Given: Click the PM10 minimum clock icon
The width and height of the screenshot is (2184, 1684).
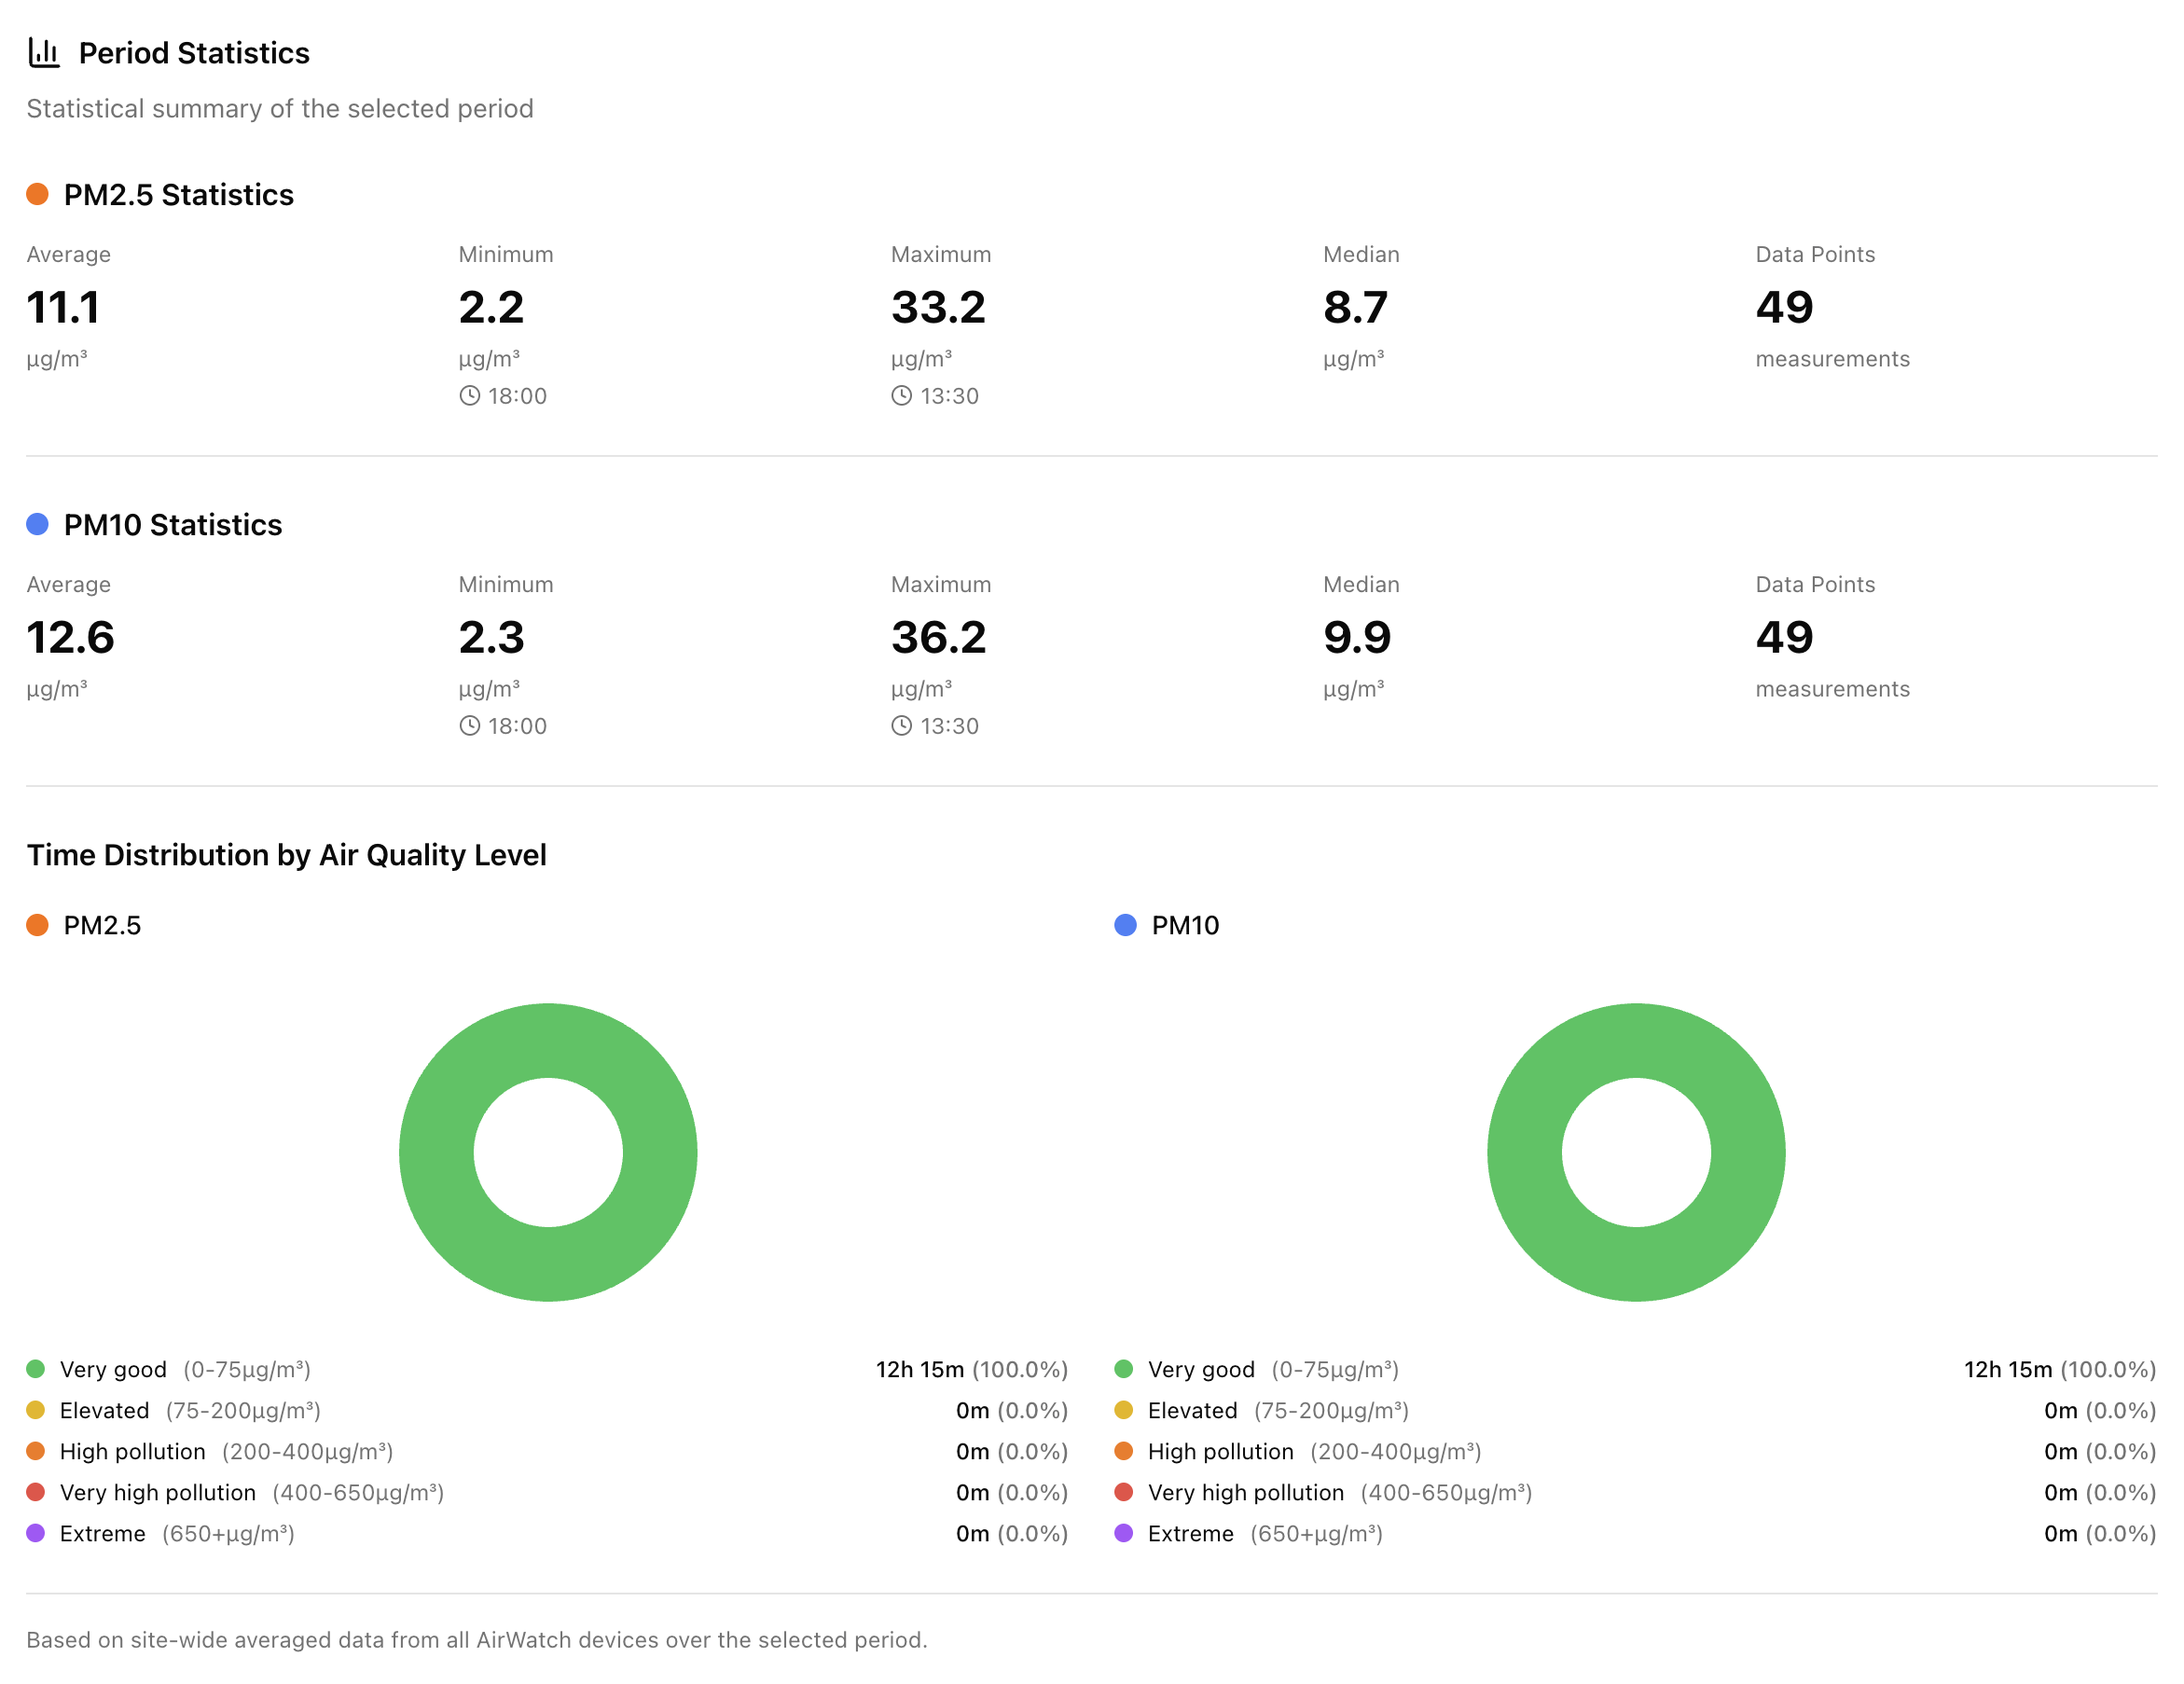Looking at the screenshot, I should pyautogui.click(x=469, y=726).
